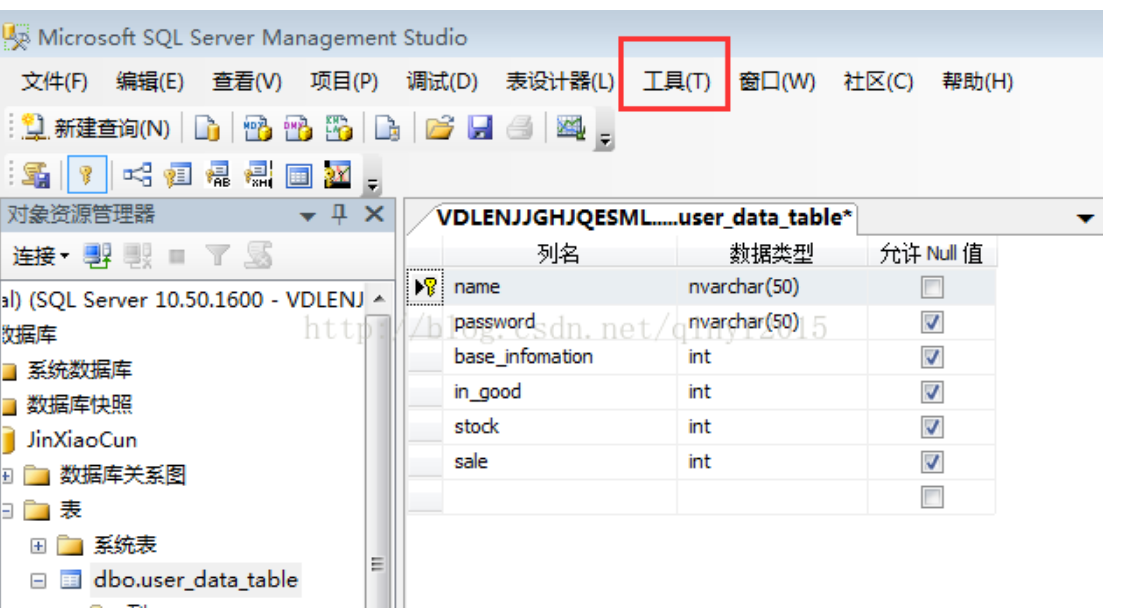Click the Relationships icon in table designer toolbar
The image size is (1148, 610).
pyautogui.click(x=138, y=176)
